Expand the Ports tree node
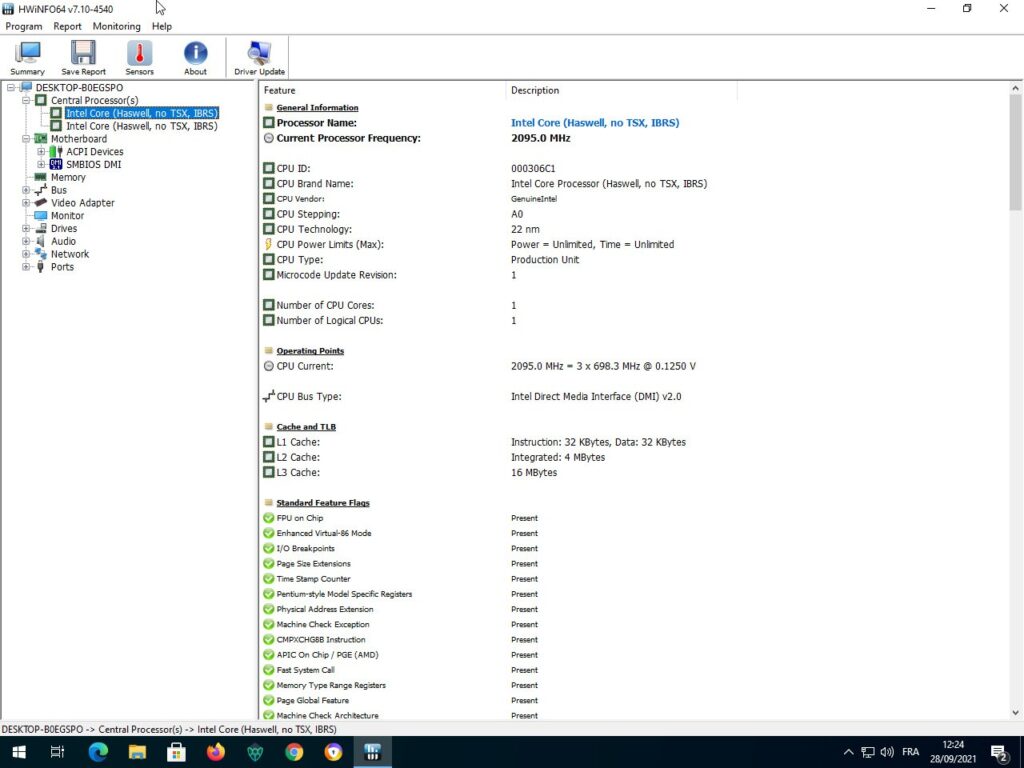 tap(25, 267)
